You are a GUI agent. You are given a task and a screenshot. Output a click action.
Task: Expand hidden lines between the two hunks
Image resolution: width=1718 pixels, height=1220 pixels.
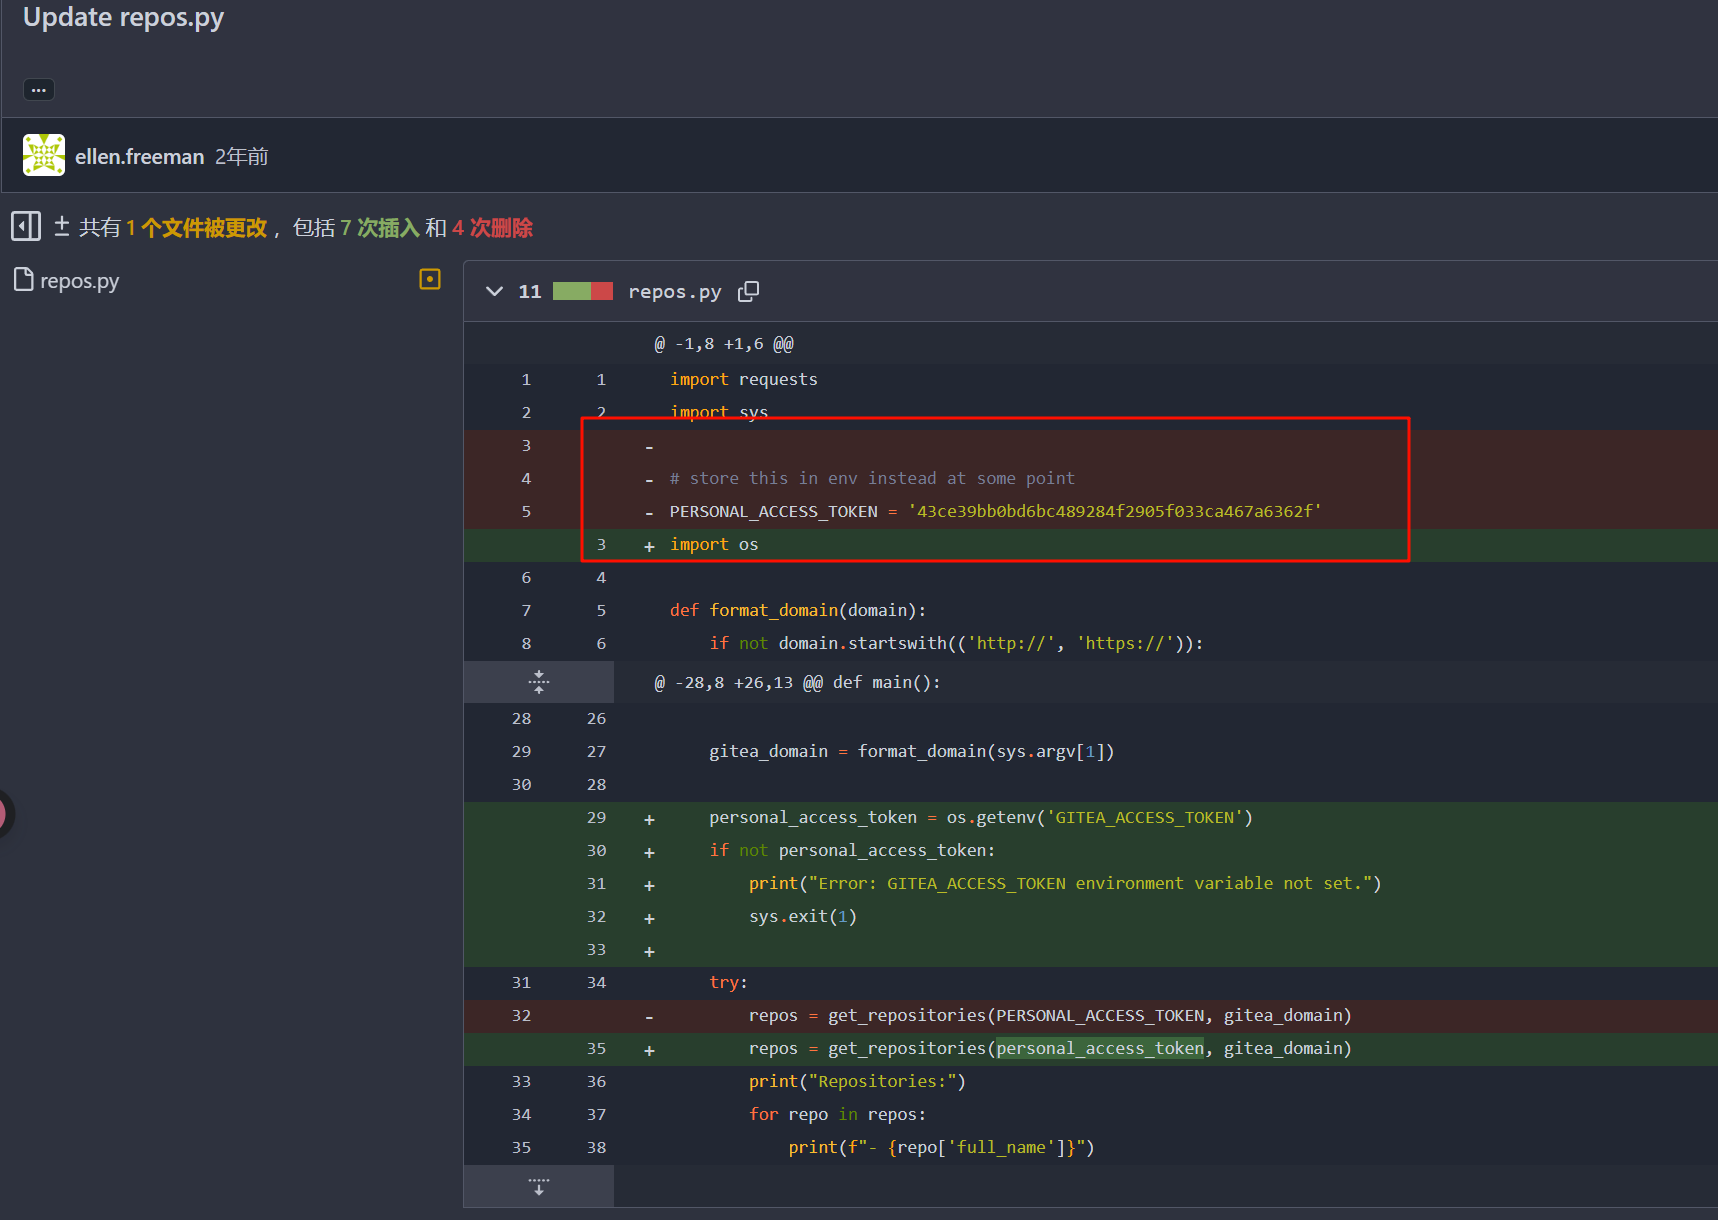(538, 682)
